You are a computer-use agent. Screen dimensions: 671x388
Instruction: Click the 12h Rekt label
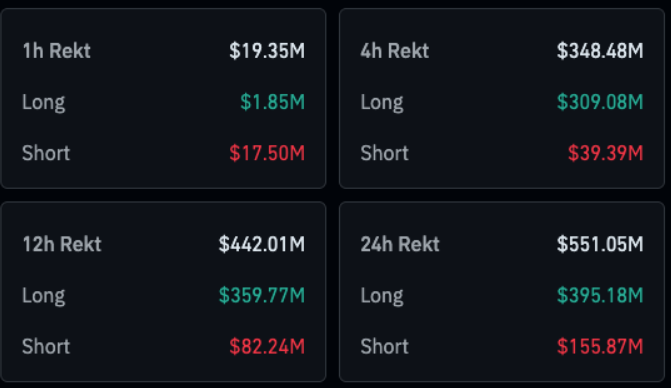click(62, 244)
